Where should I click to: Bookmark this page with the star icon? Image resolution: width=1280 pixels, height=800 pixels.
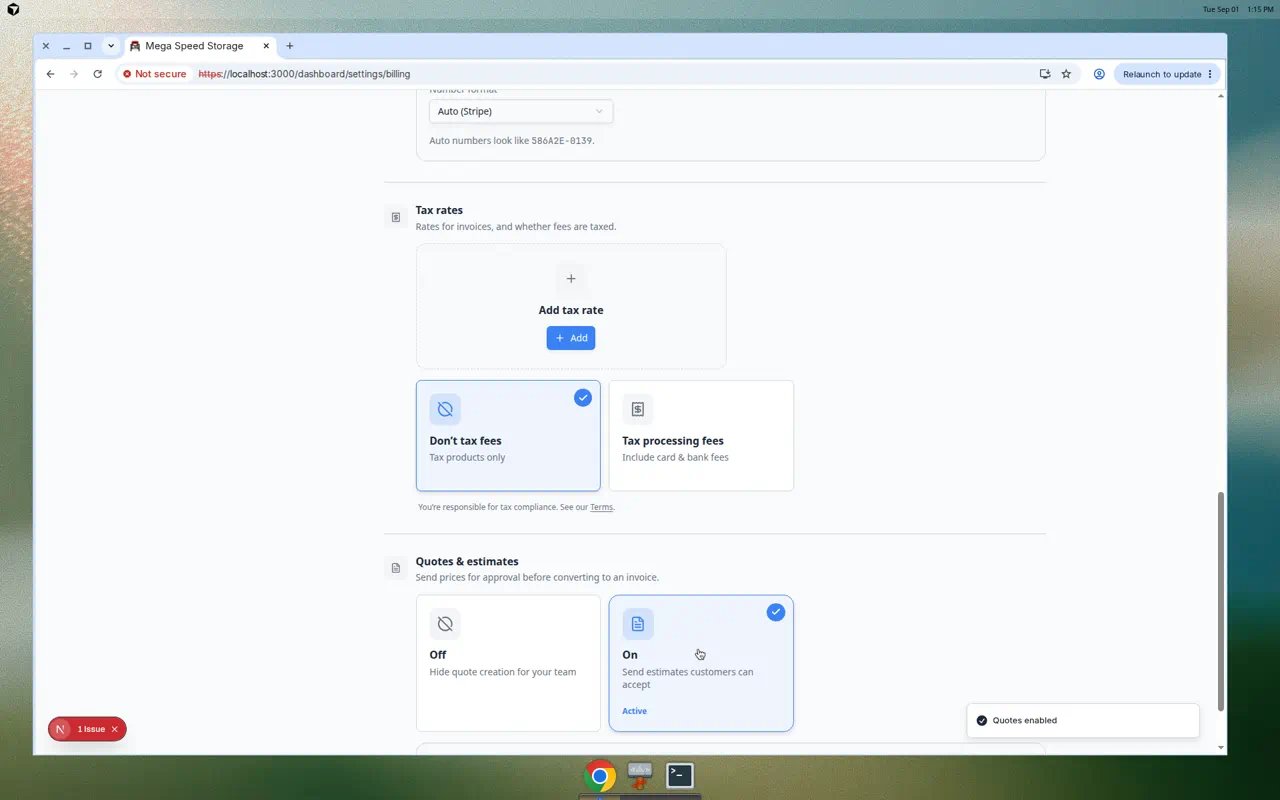point(1066,74)
